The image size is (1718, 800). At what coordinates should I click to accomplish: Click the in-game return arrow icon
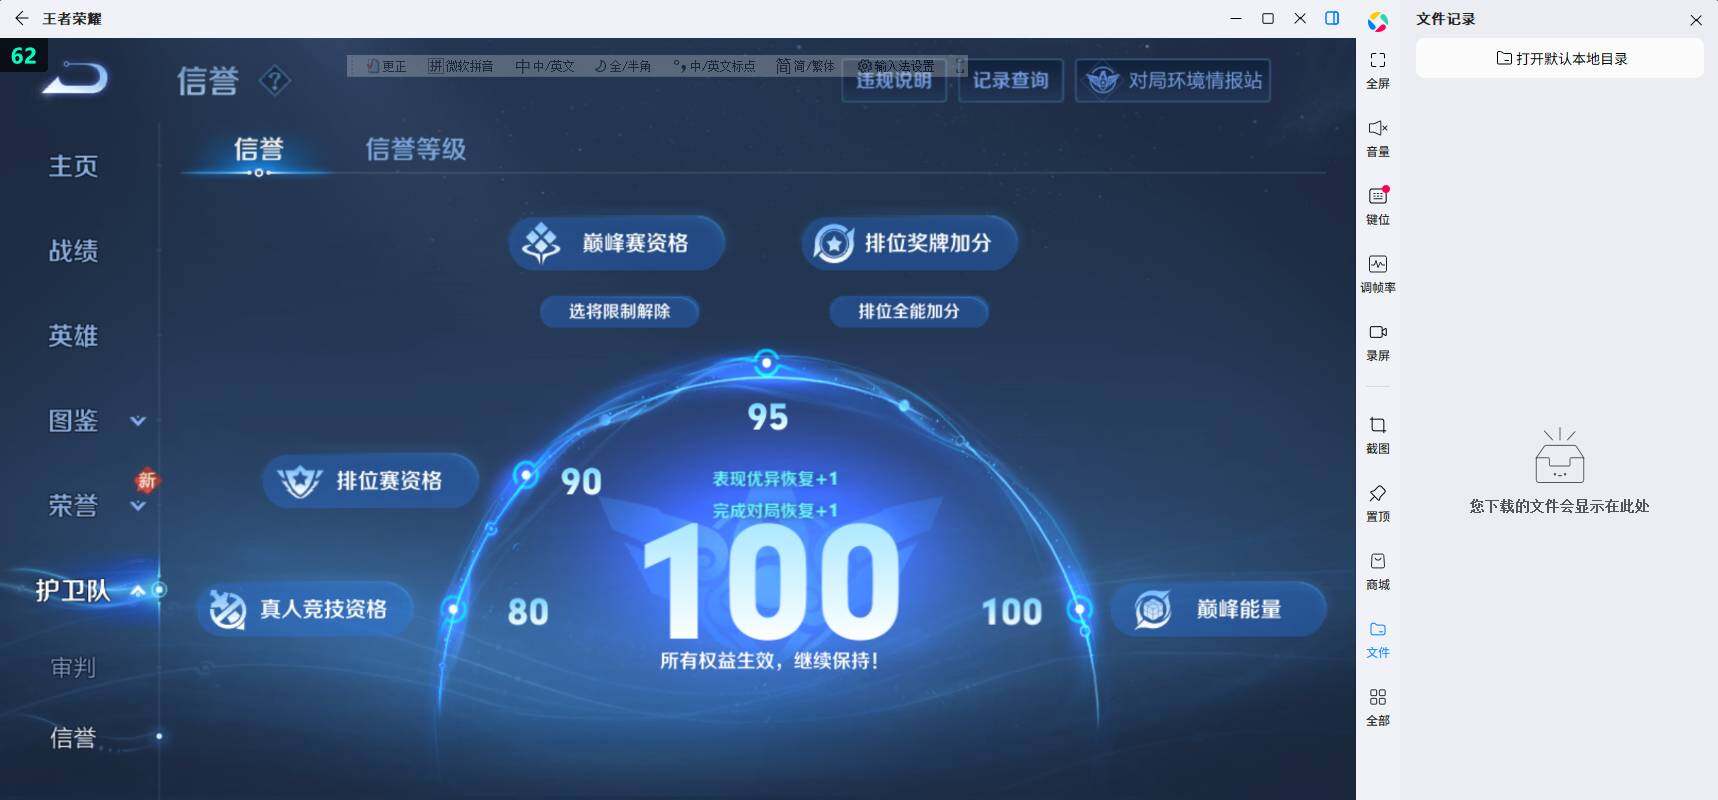click(x=76, y=78)
